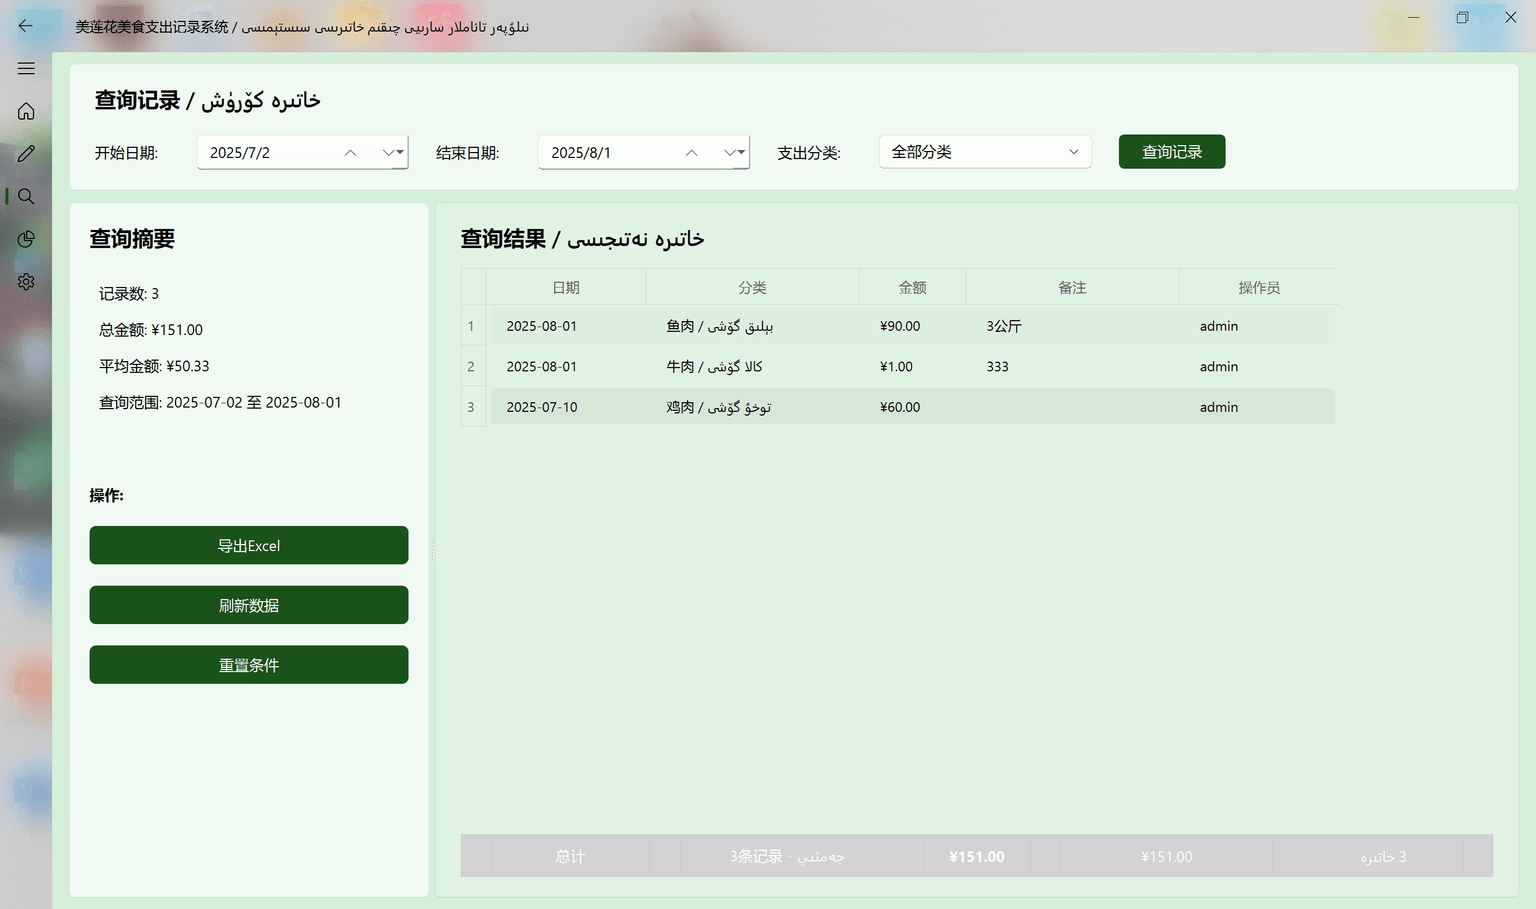Click the 重置条件 button
Screen dimensions: 1536x909
[x=249, y=665]
